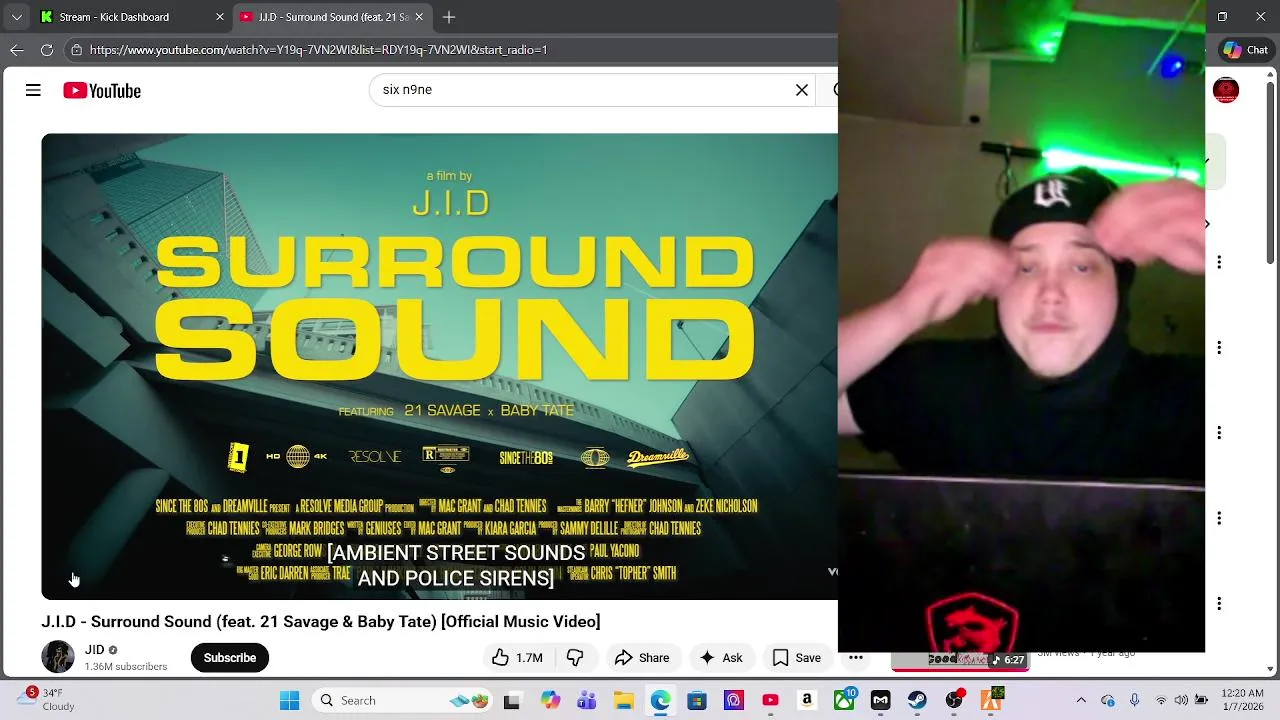Screen dimensions: 1280x720
Task: Pause the Surround Sound video player
Action: 439,366
